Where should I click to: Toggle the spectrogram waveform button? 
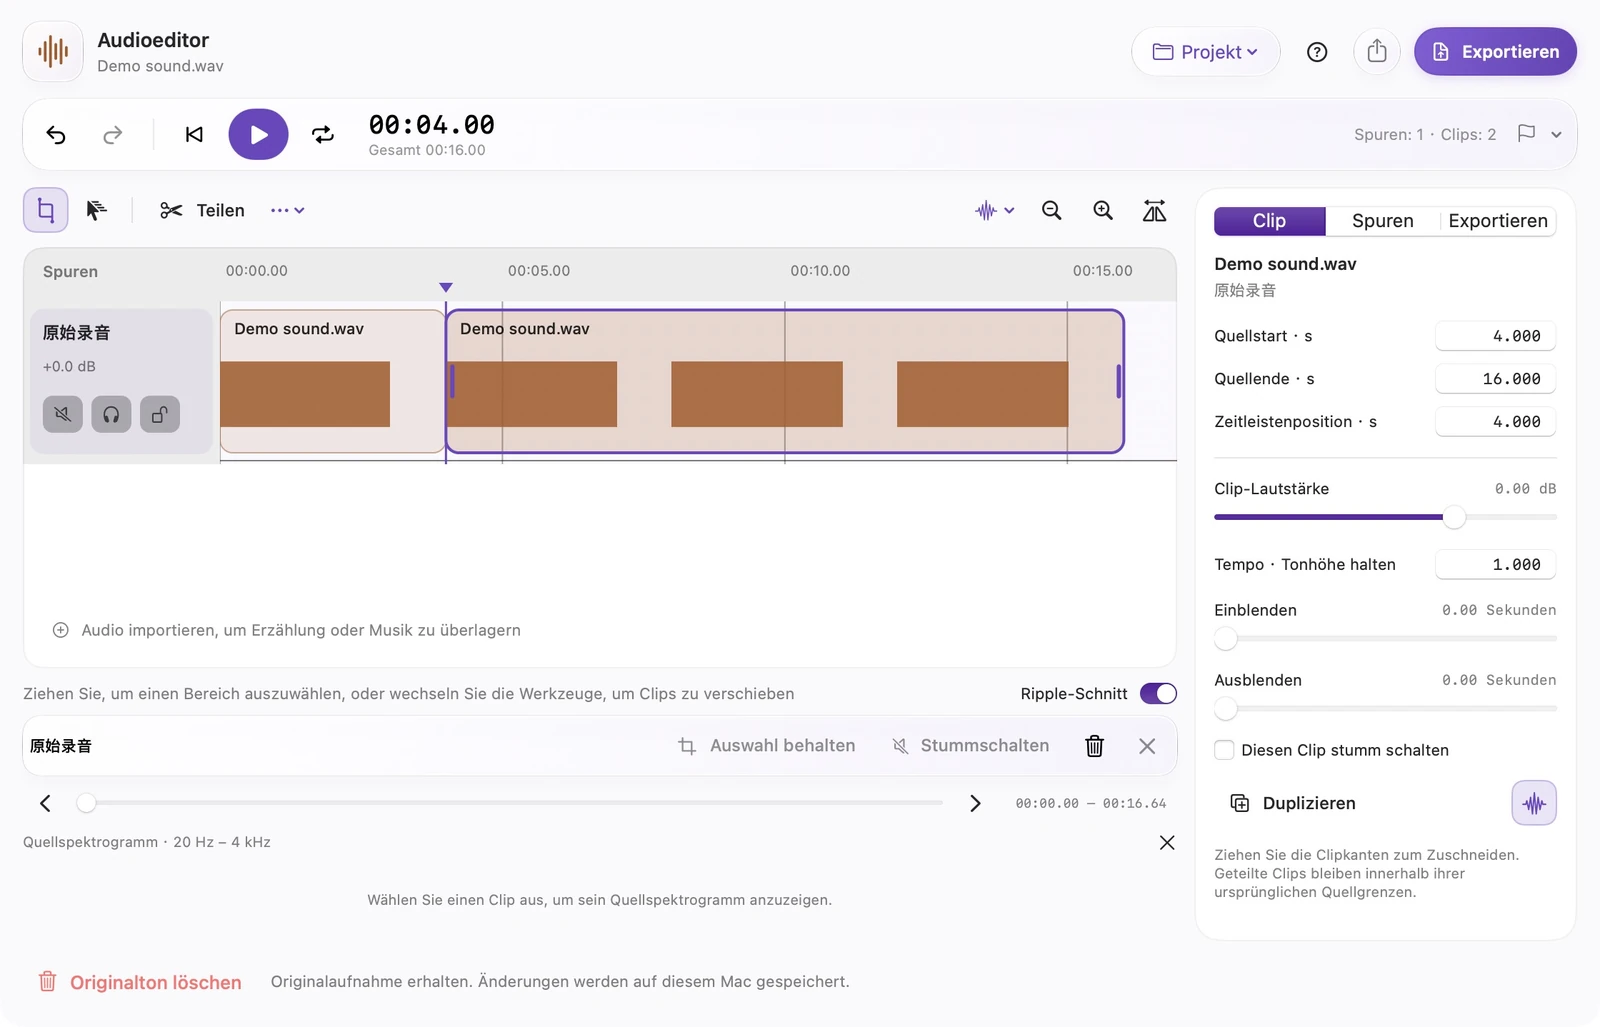1534,803
